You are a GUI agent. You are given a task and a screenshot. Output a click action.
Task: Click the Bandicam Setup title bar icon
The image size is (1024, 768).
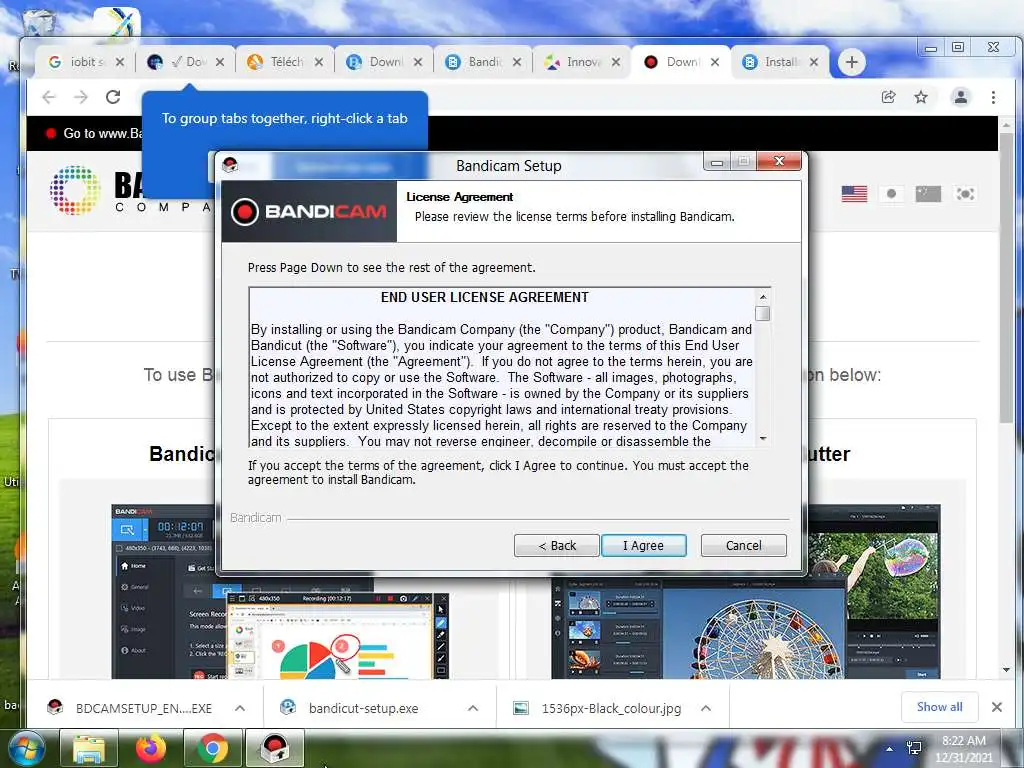(230, 165)
